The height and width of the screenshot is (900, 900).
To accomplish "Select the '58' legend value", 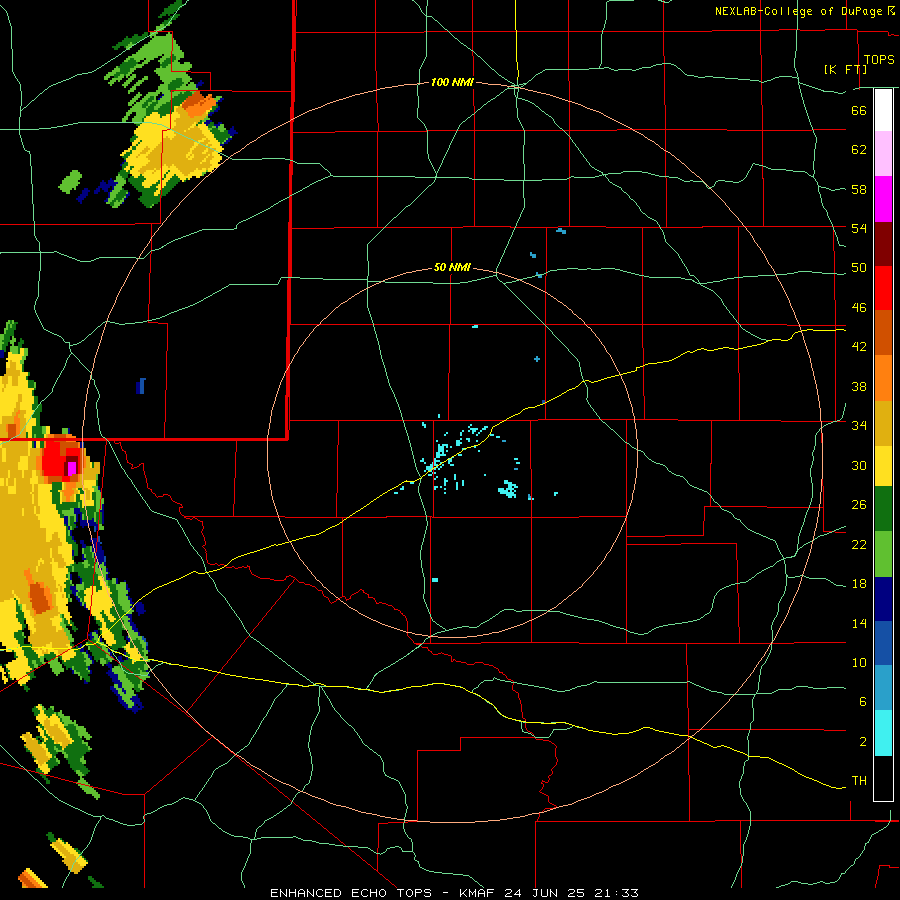I will tap(859, 189).
